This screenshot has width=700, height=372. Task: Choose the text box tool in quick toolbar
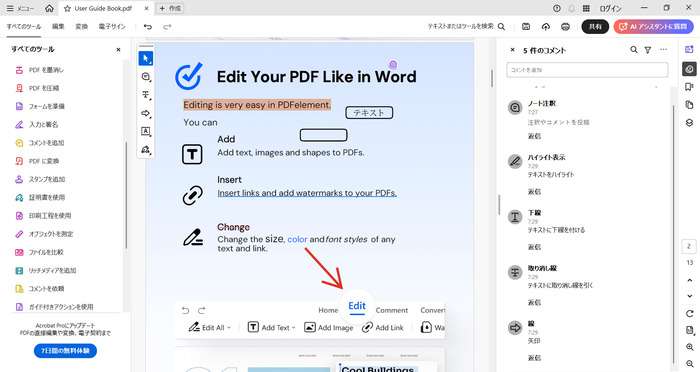(146, 131)
